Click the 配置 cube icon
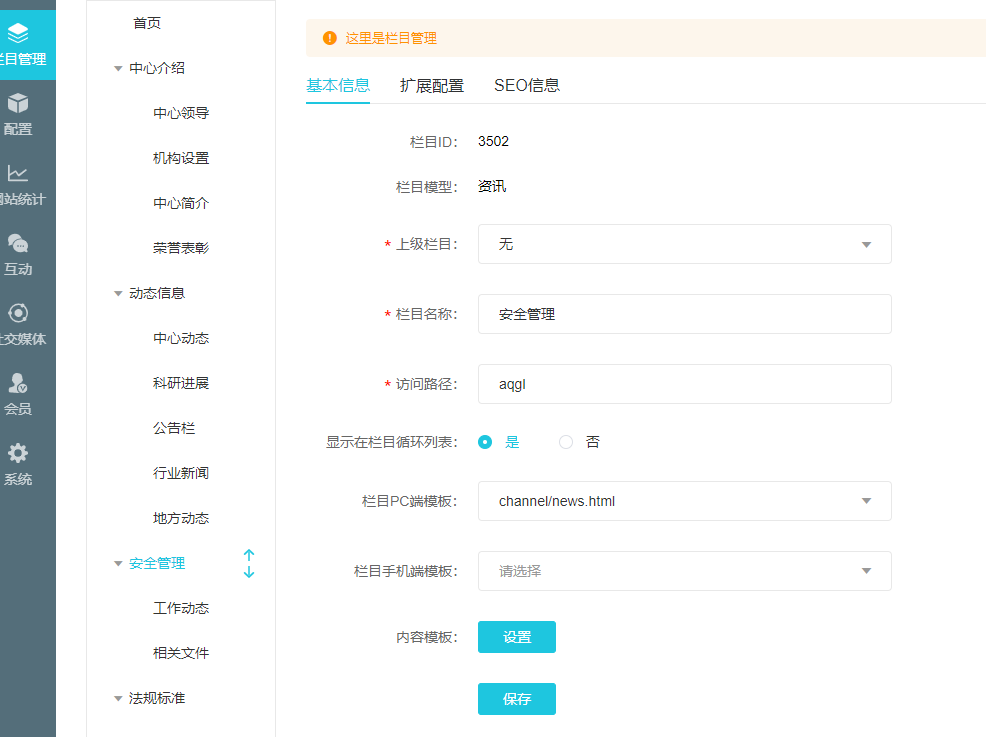The image size is (986, 737). 18,103
